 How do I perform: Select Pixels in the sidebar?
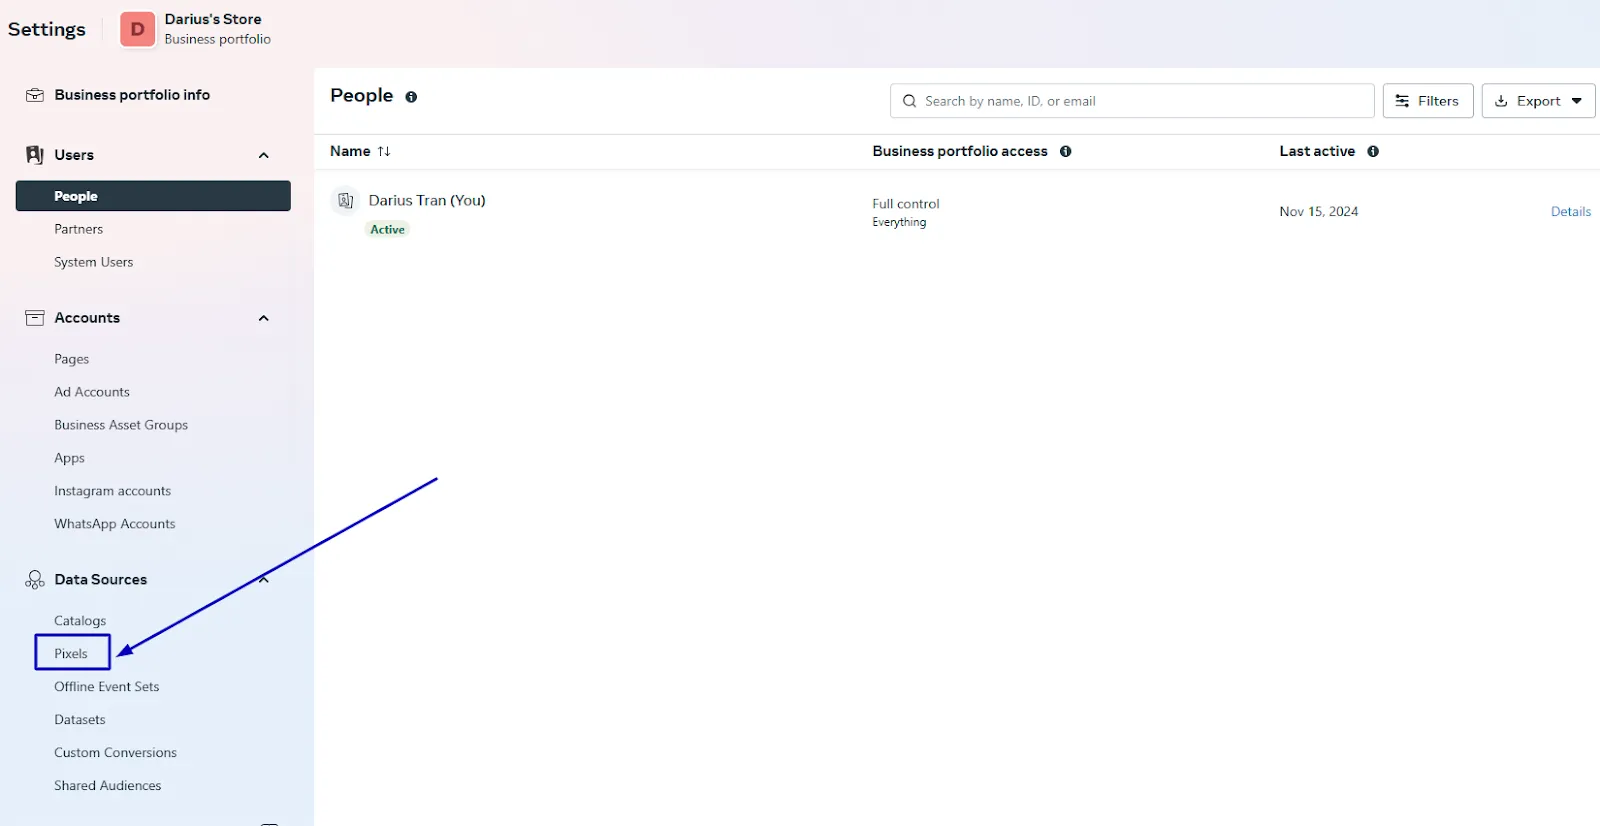[71, 654]
